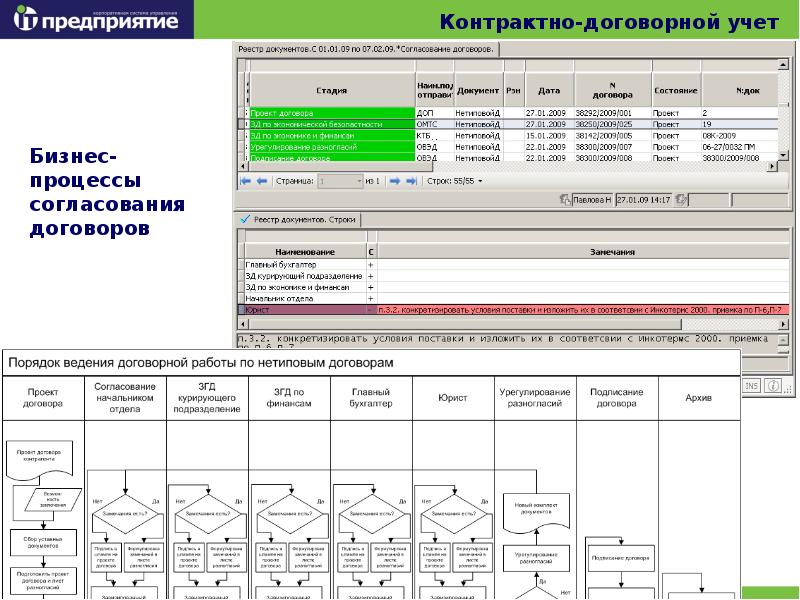Select the Реестр документов. Строки tab
This screenshot has height=600, width=800.
(296, 219)
